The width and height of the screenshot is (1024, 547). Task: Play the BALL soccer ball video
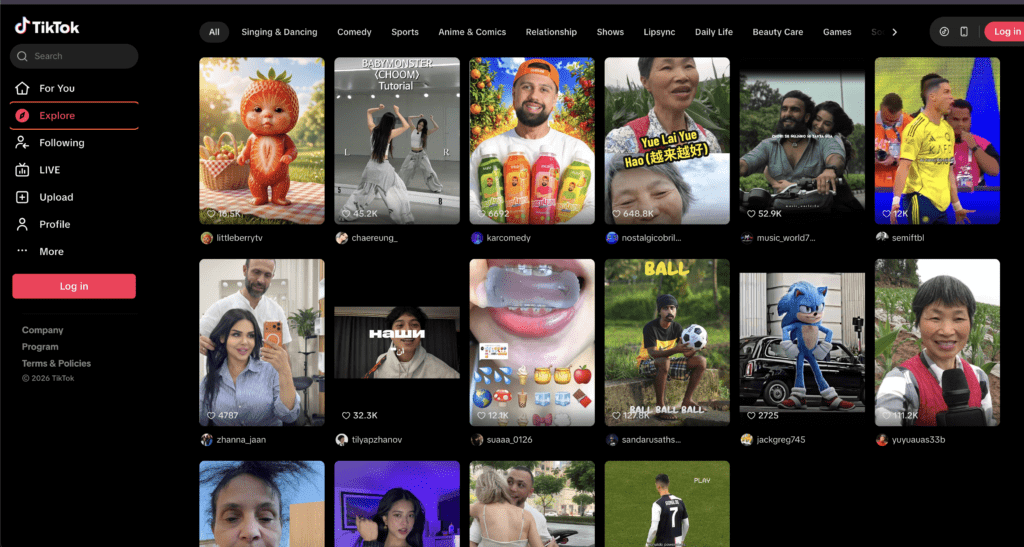click(x=667, y=343)
